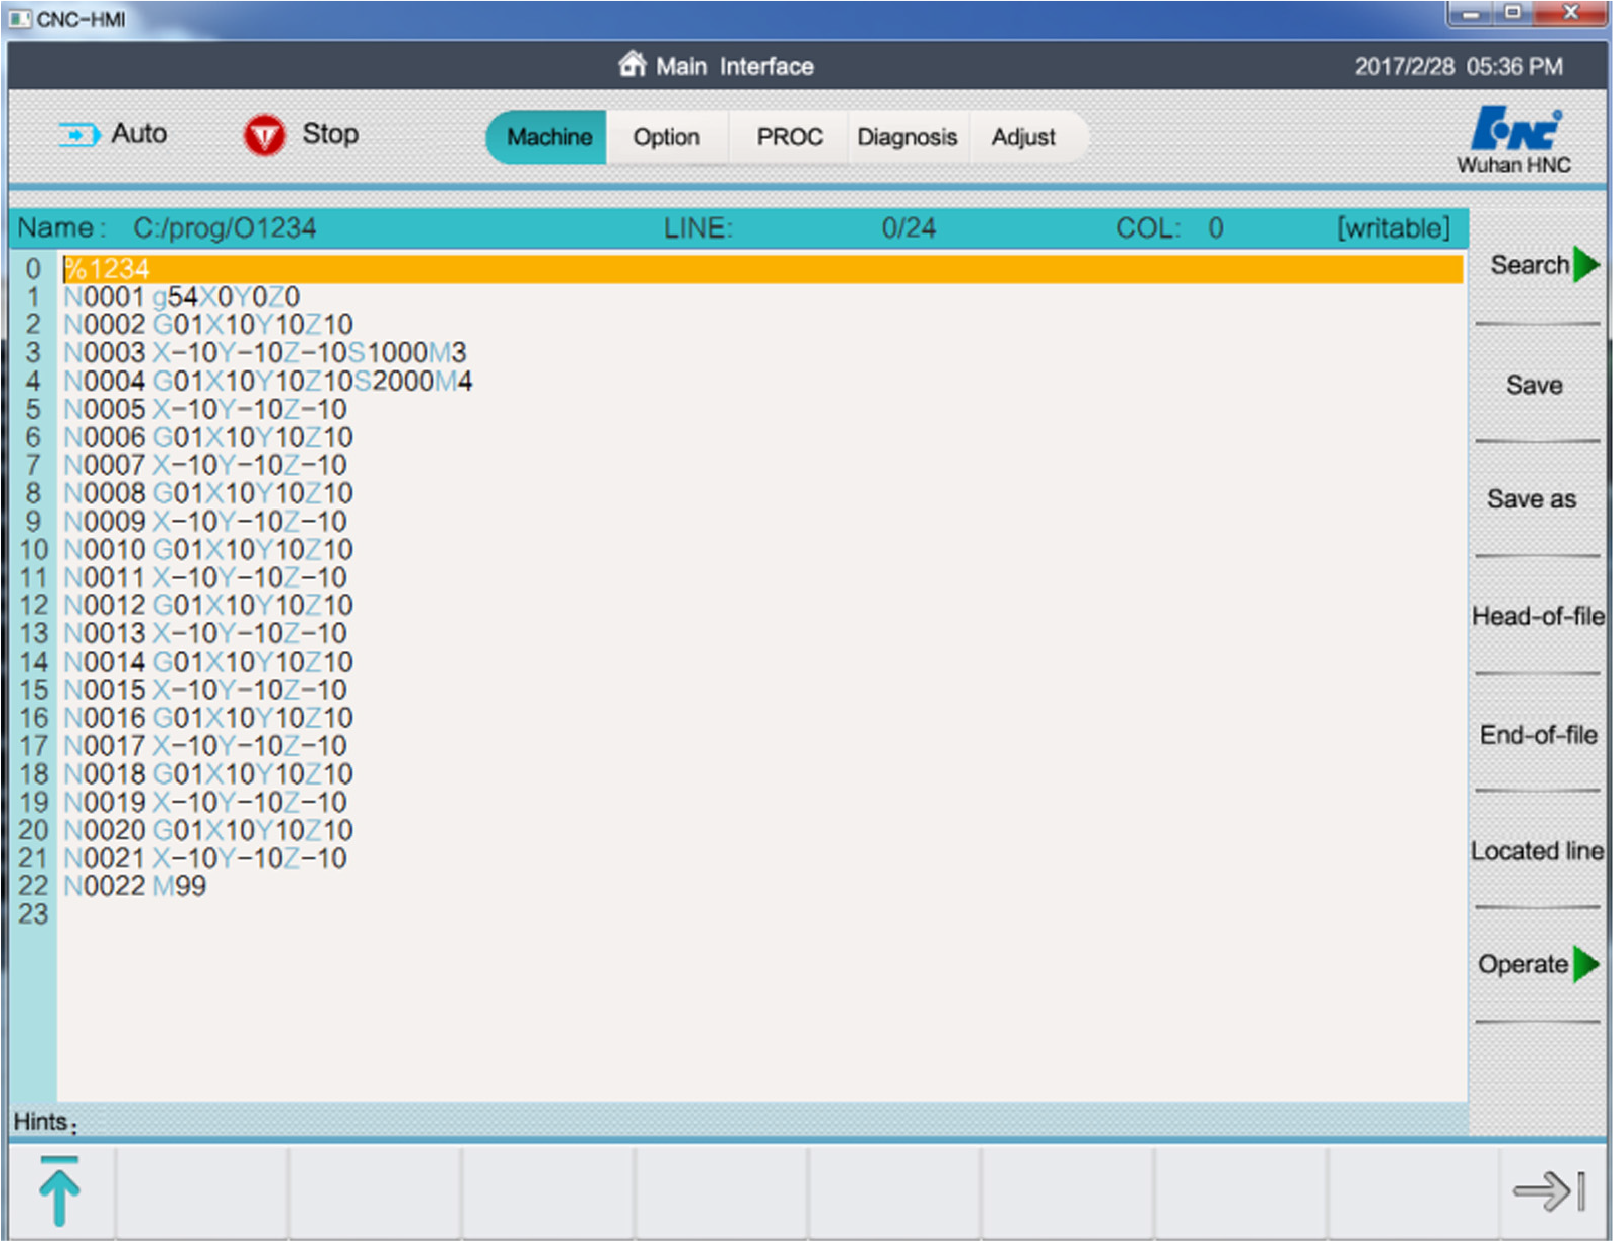1613x1241 pixels.
Task: Select the PROC tab
Action: (789, 137)
